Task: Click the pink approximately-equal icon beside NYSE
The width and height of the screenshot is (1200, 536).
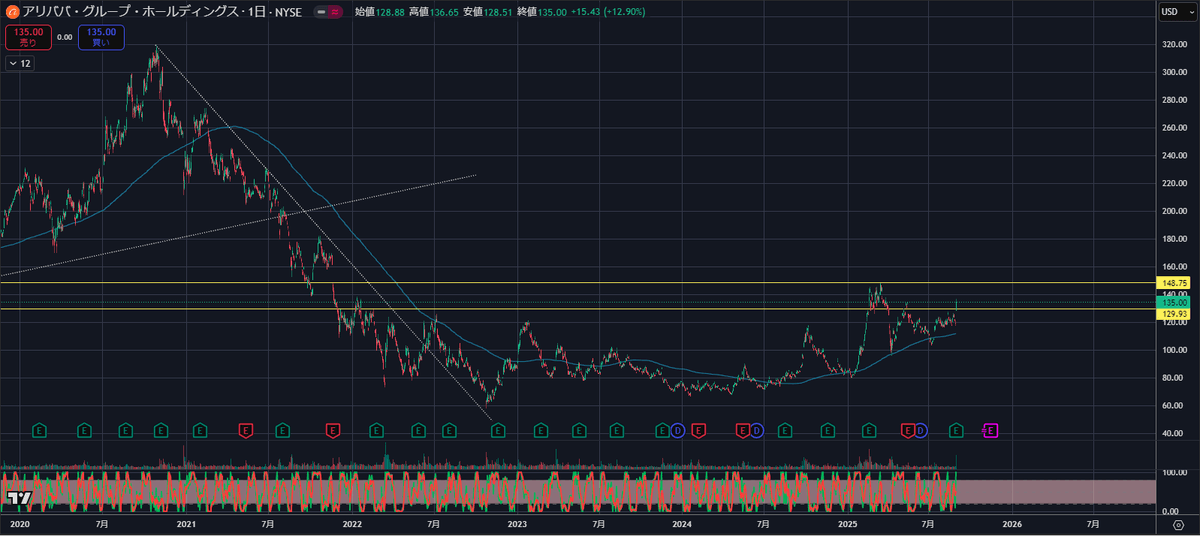Action: [333, 12]
